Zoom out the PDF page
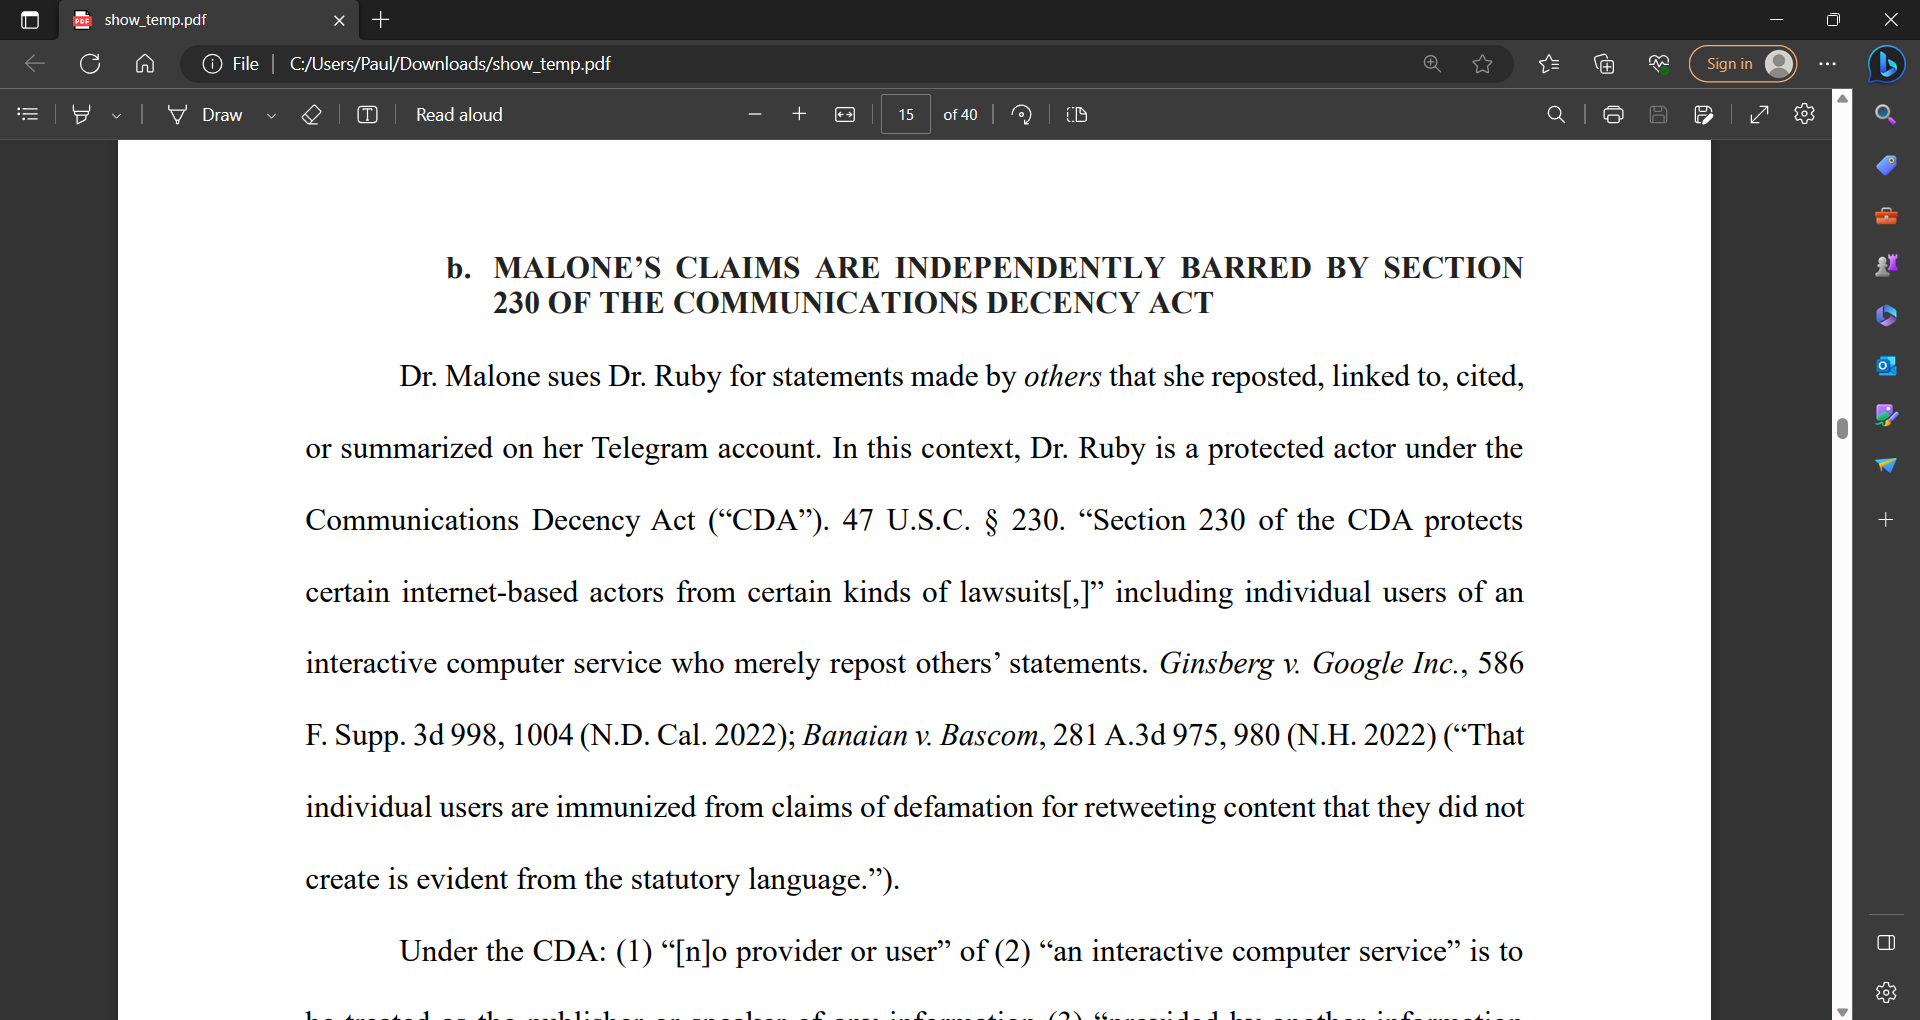The image size is (1920, 1020). coord(755,114)
